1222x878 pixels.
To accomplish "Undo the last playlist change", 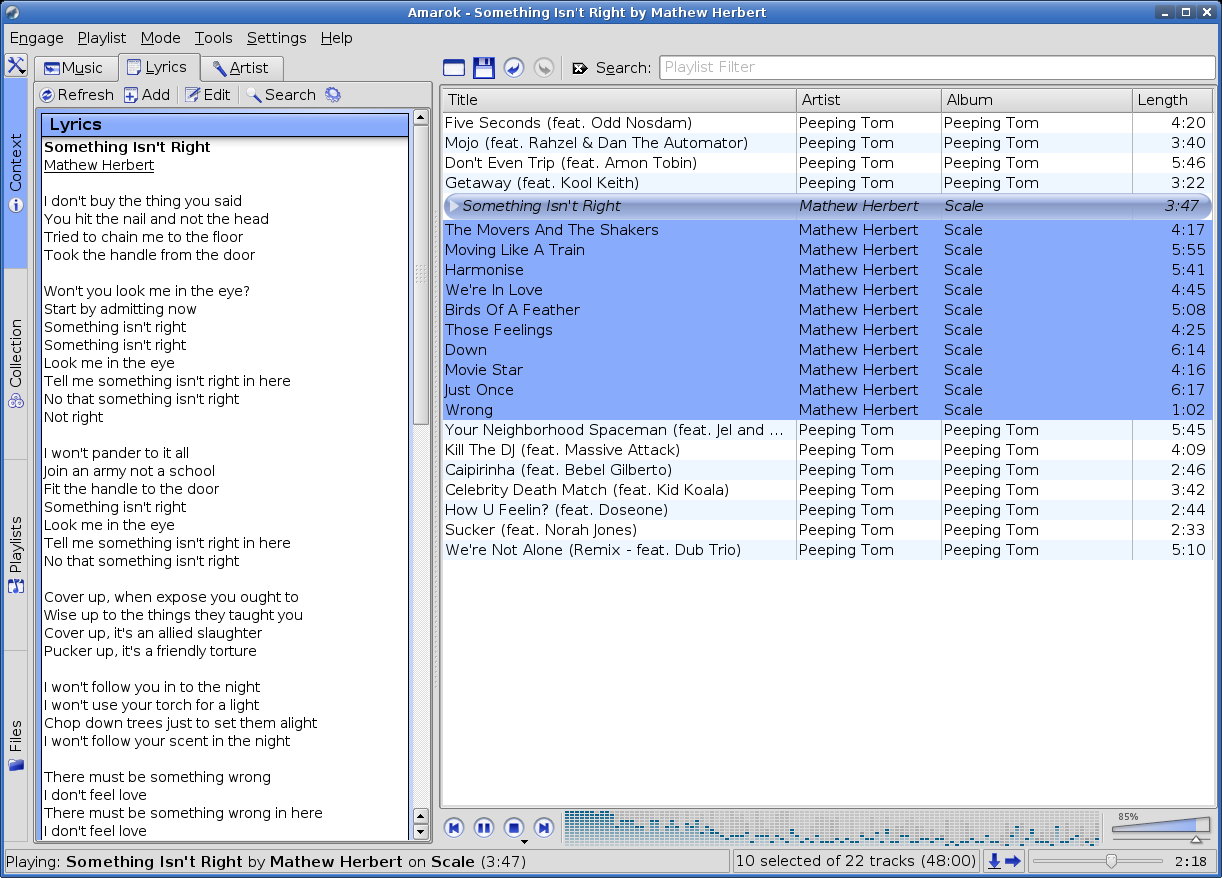I will coord(514,68).
